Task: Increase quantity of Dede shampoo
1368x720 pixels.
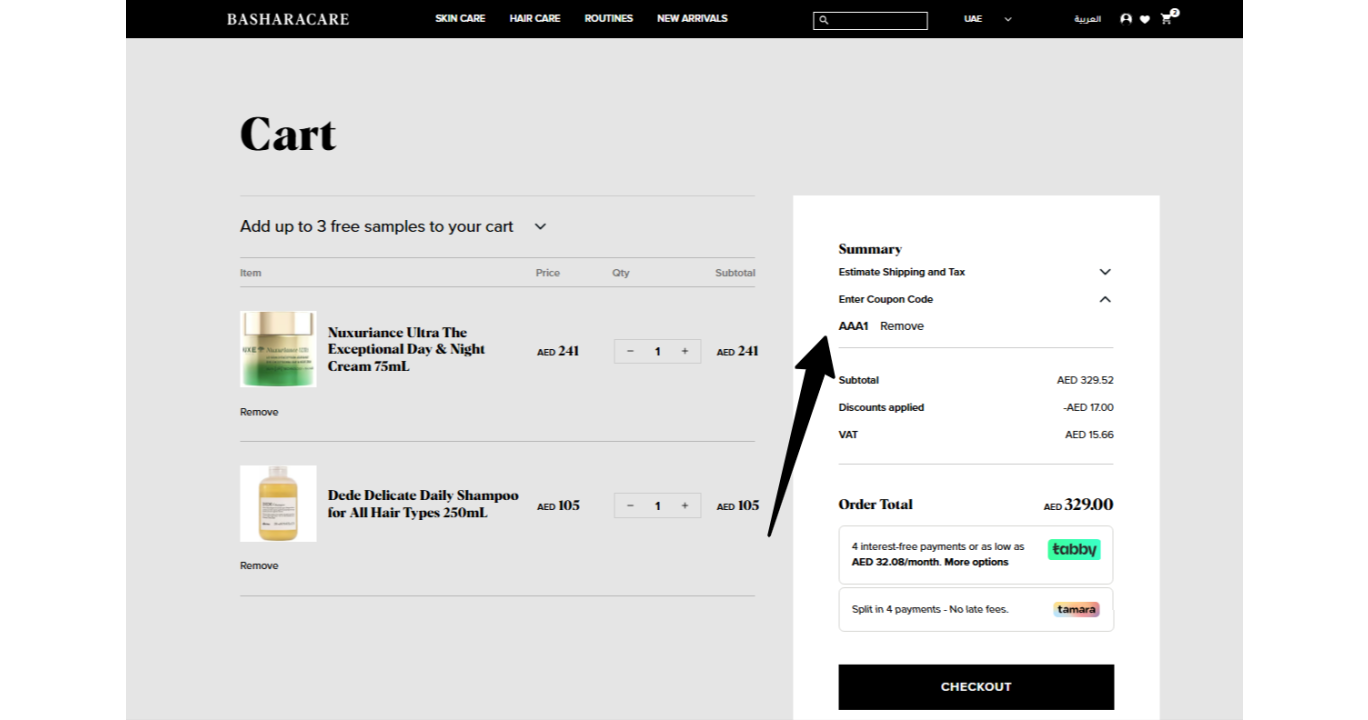Action: click(x=685, y=505)
